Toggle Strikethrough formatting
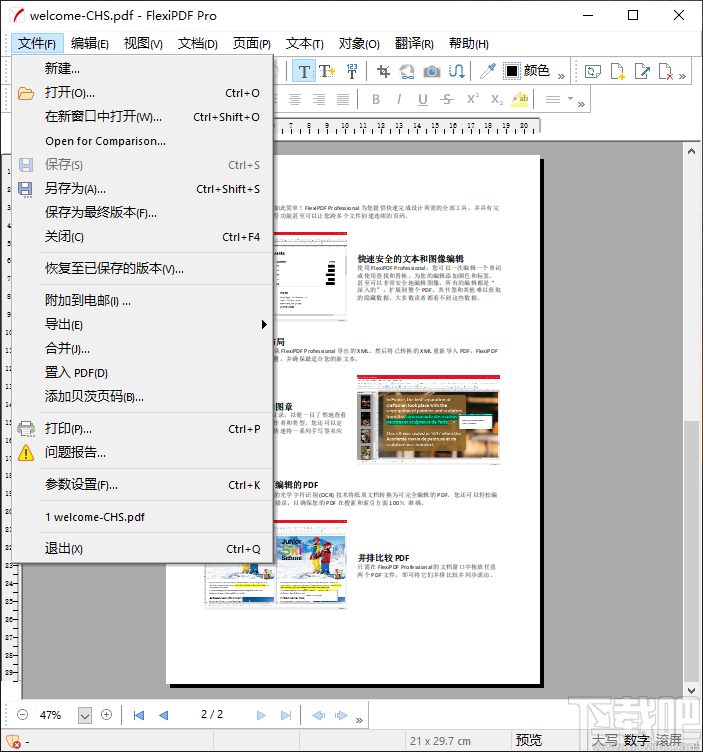The height and width of the screenshot is (752, 703). [447, 99]
